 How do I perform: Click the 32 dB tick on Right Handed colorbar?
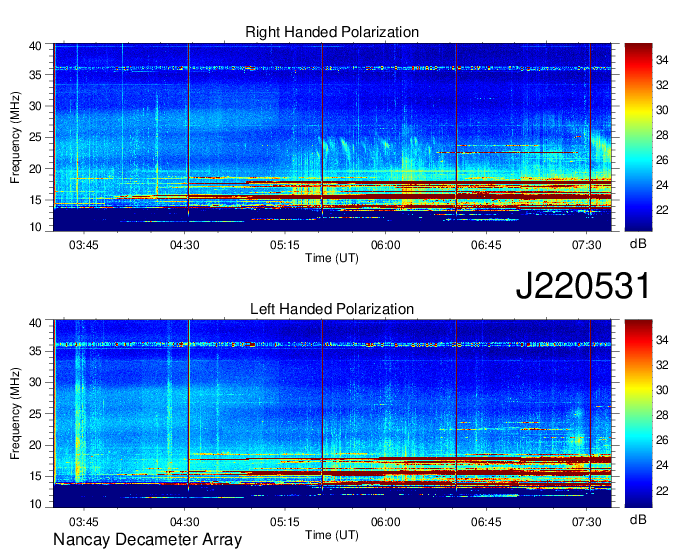pos(662,85)
